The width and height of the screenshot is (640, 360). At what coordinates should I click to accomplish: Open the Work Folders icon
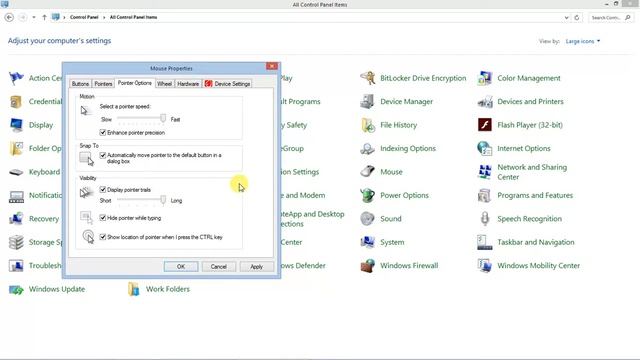tap(133, 289)
